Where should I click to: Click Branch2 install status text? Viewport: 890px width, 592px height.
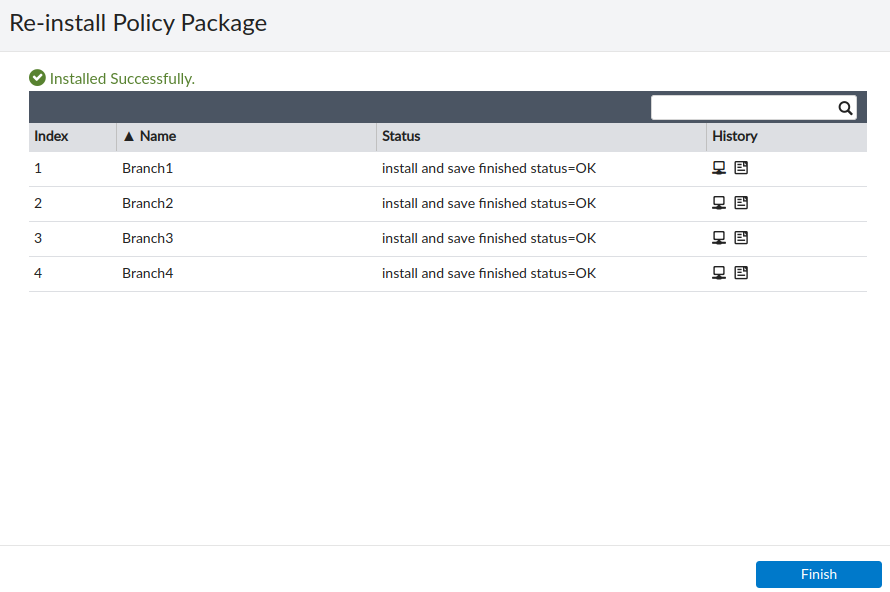[489, 203]
